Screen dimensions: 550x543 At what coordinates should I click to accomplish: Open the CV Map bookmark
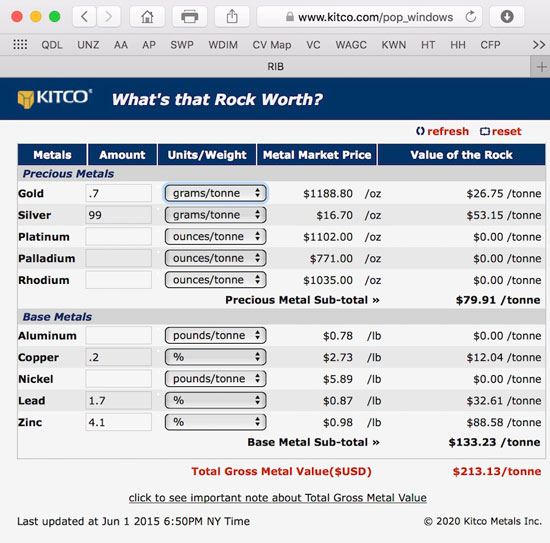click(x=272, y=45)
